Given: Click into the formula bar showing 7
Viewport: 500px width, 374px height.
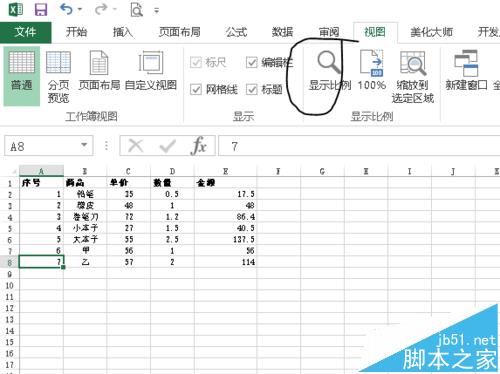Looking at the screenshot, I should pyautogui.click(x=359, y=146).
